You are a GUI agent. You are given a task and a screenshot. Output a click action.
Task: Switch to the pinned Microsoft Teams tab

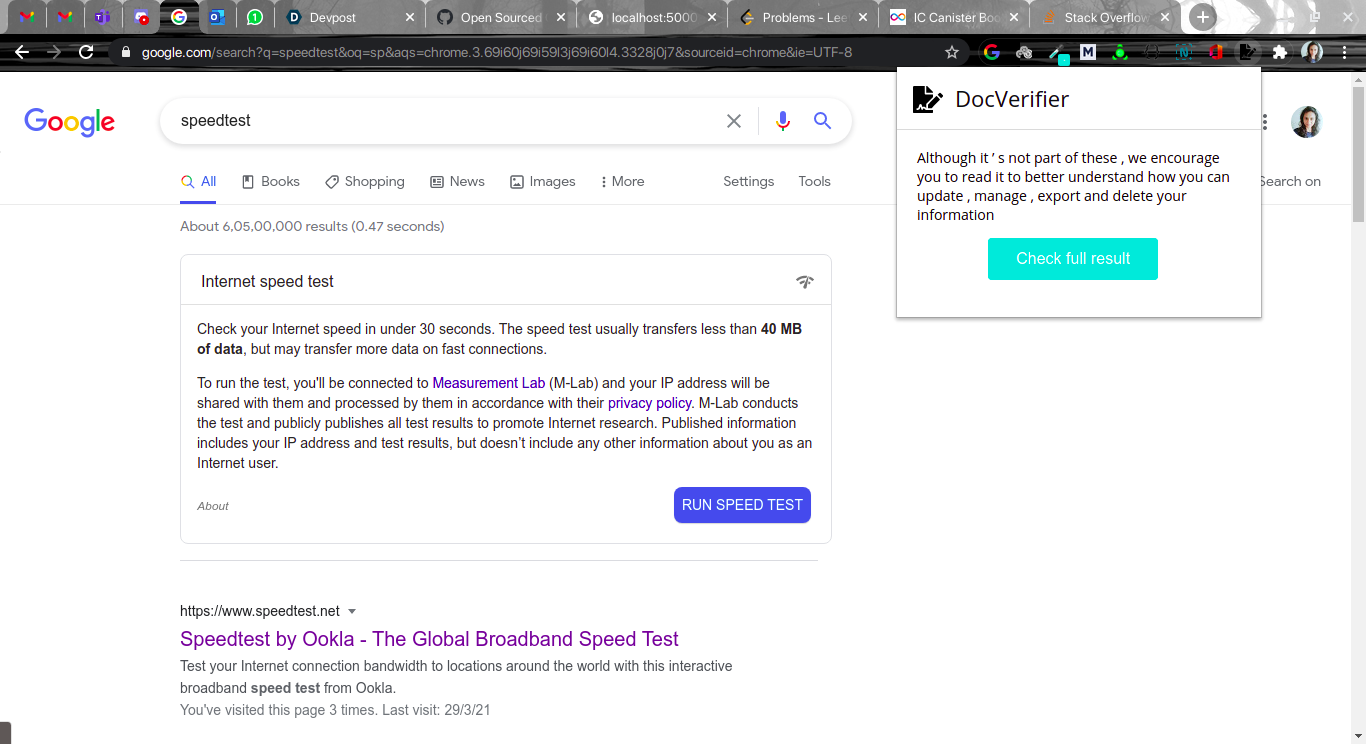(102, 17)
